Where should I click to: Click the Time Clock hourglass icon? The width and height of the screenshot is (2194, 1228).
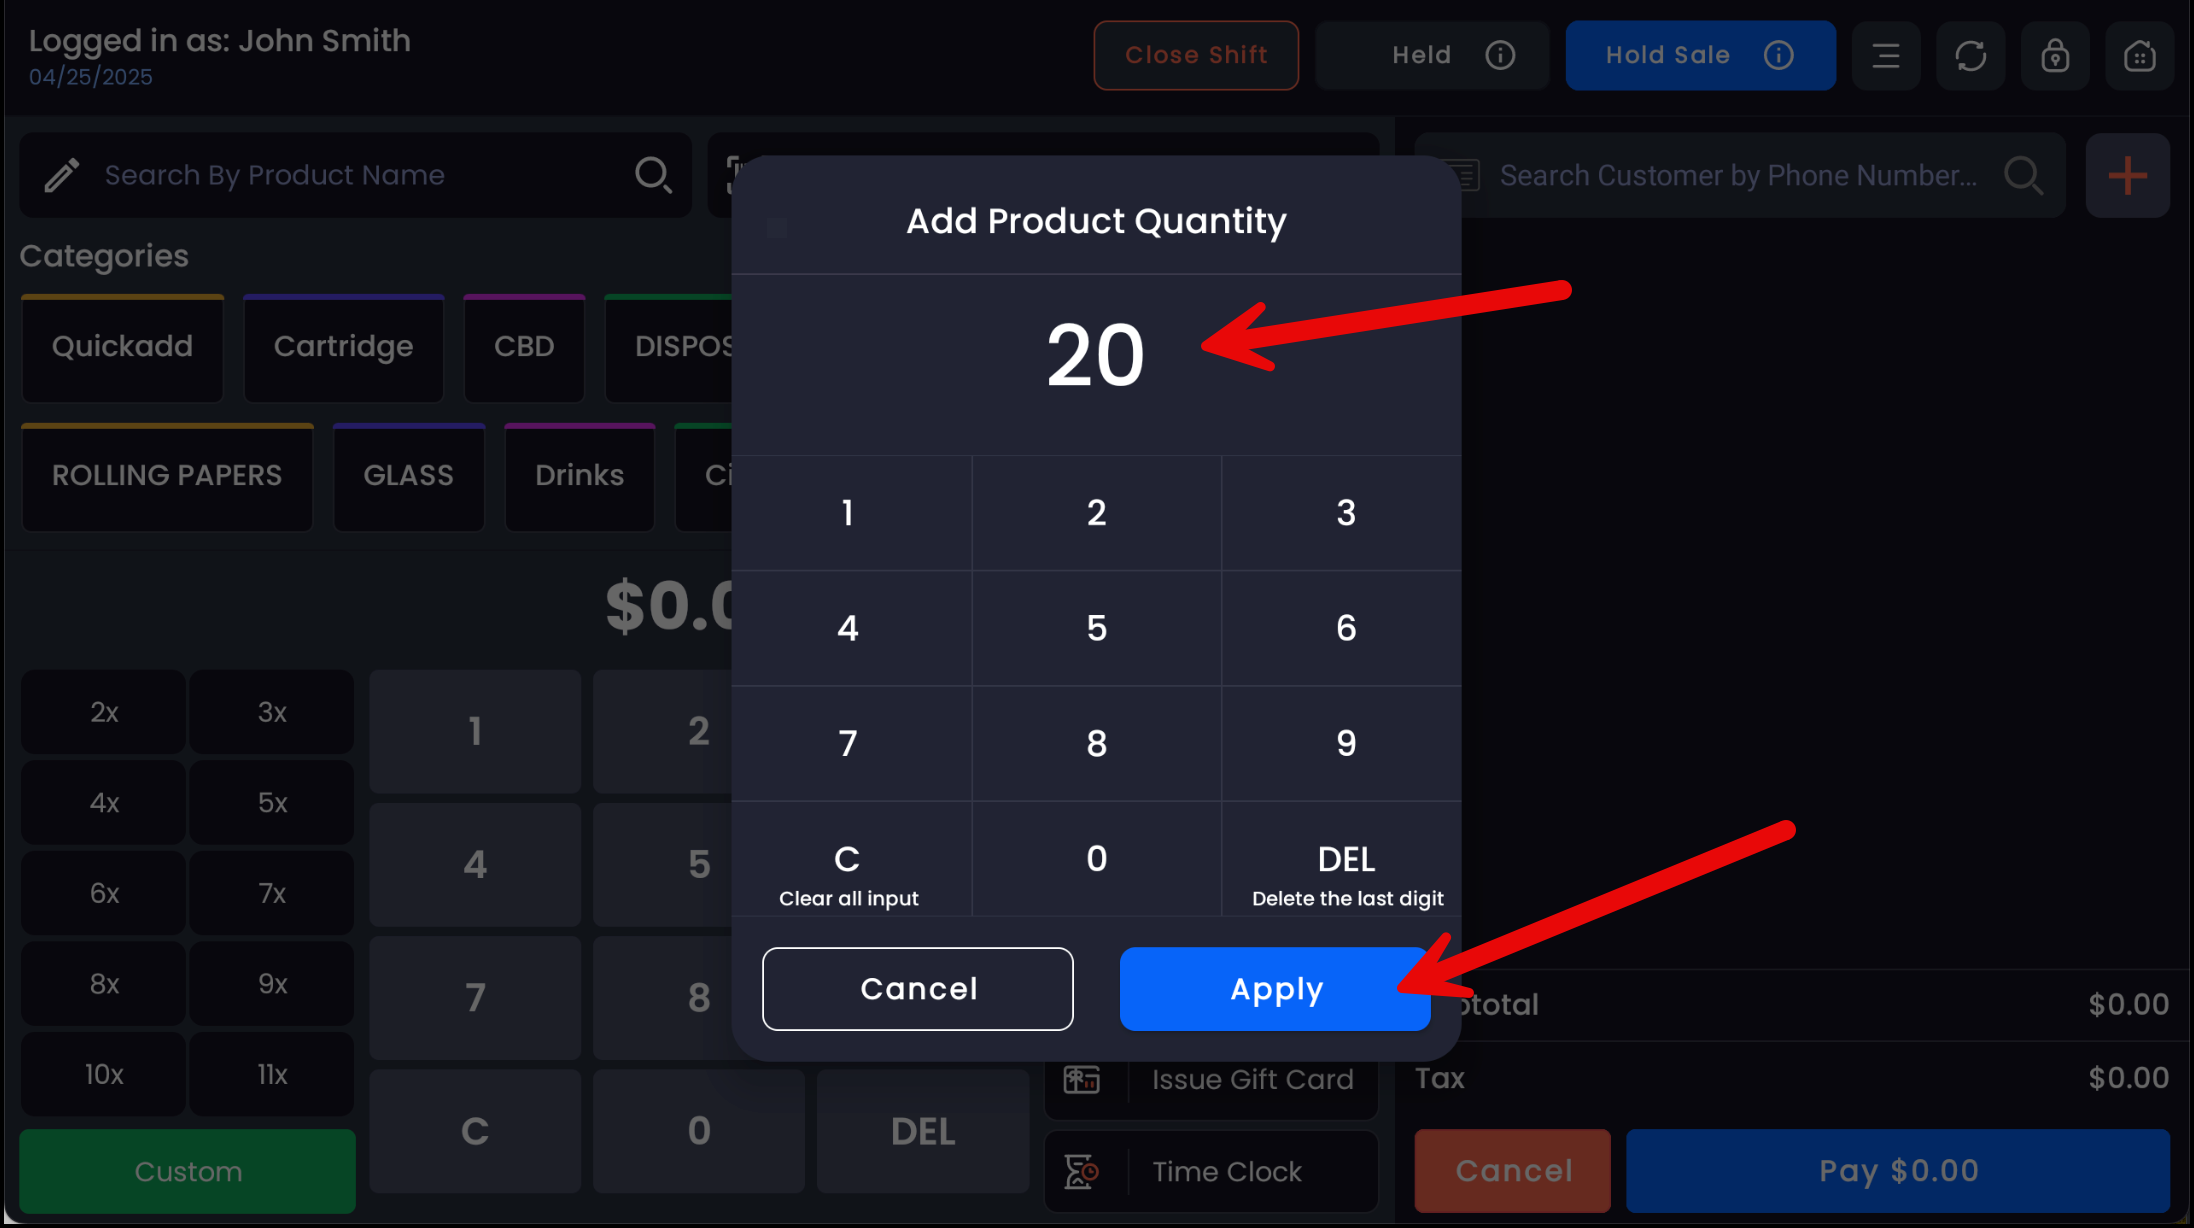[x=1082, y=1171]
